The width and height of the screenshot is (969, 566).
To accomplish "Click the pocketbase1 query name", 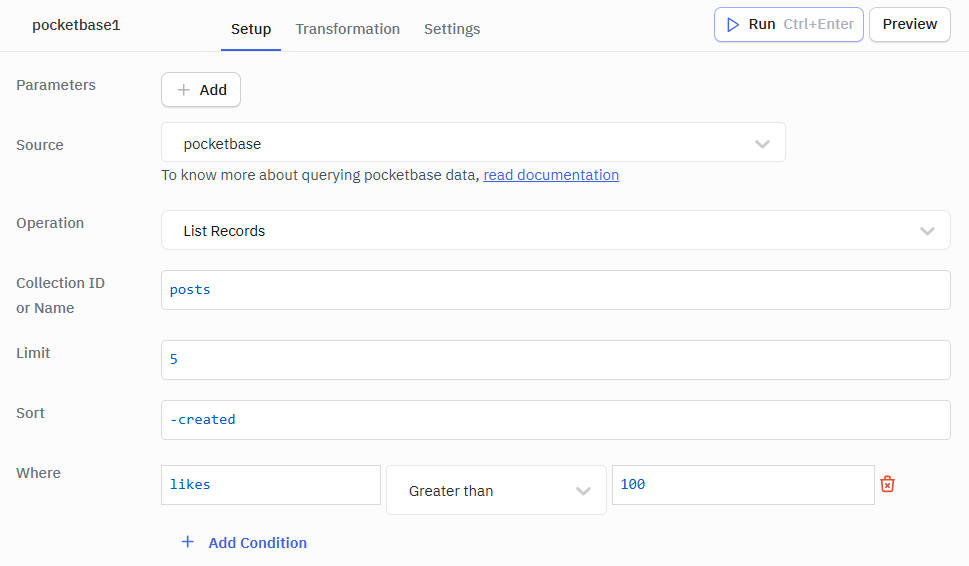I will pos(76,25).
